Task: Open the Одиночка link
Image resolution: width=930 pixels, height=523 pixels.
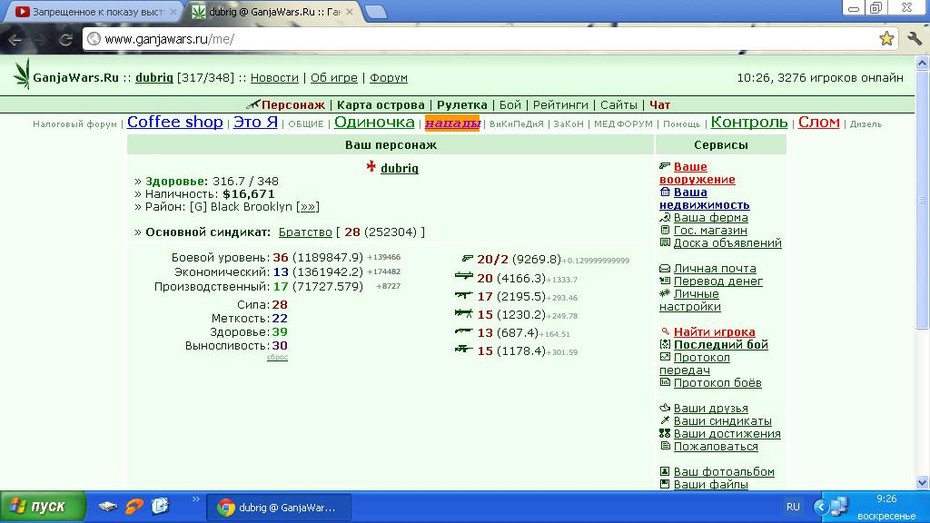Action: [374, 122]
